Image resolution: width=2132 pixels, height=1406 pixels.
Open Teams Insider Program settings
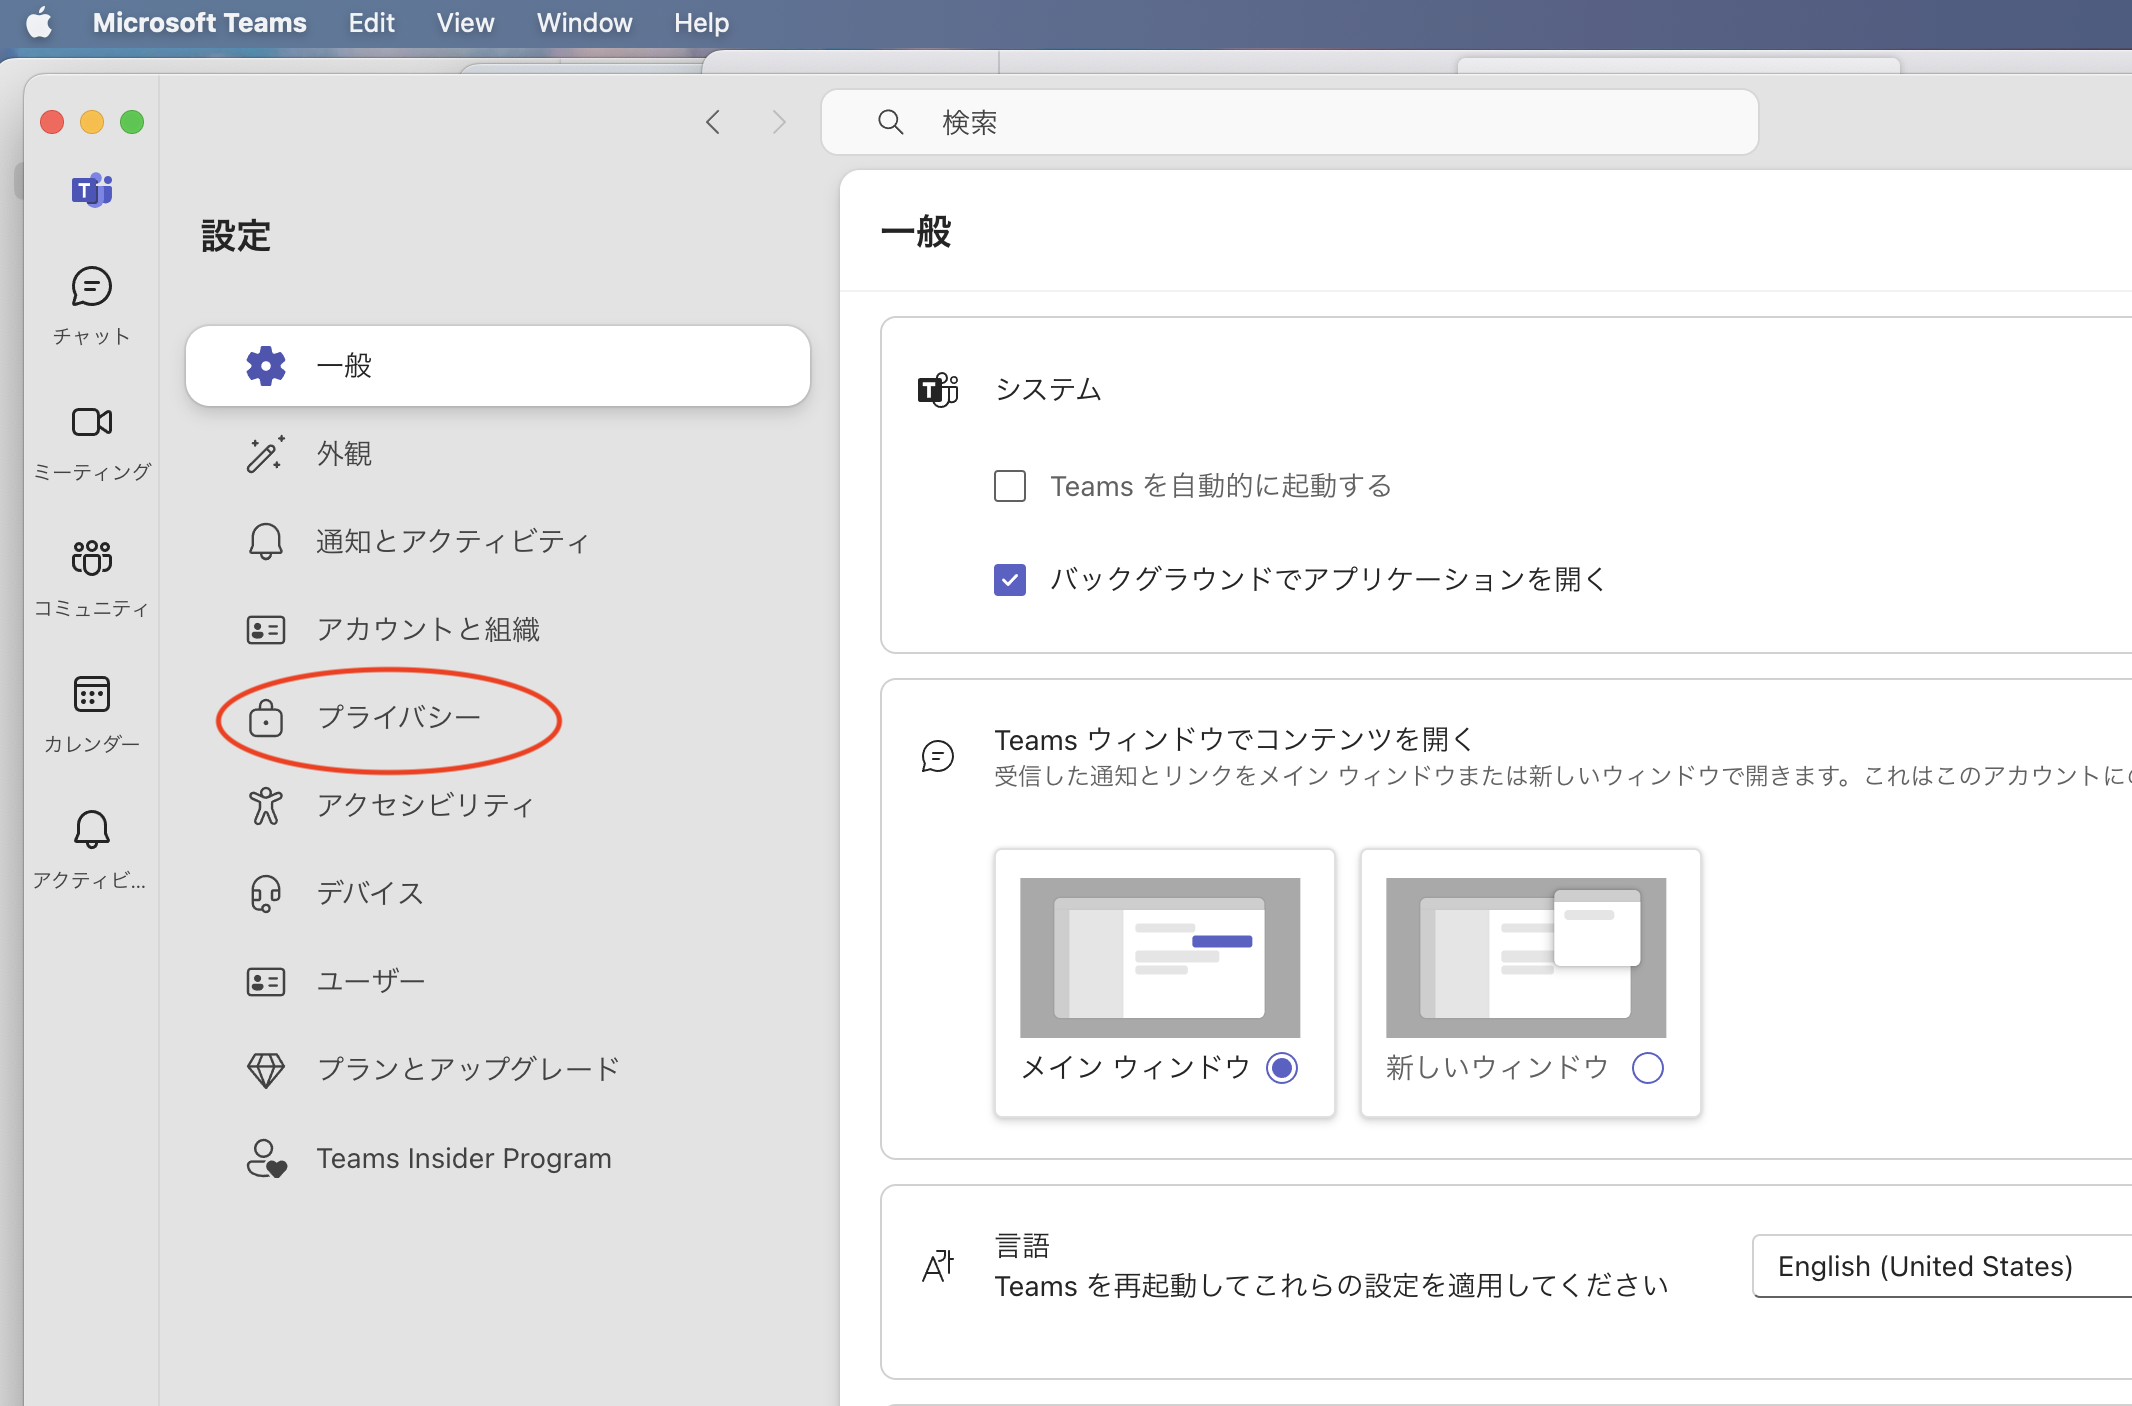[x=462, y=1158]
